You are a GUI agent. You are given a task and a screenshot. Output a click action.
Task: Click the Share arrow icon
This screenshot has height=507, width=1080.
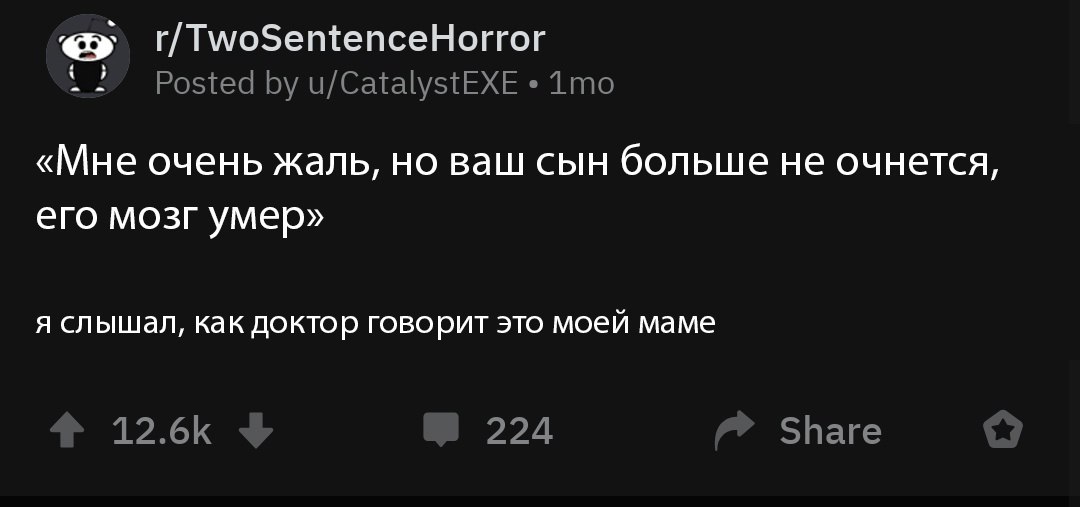pos(736,431)
